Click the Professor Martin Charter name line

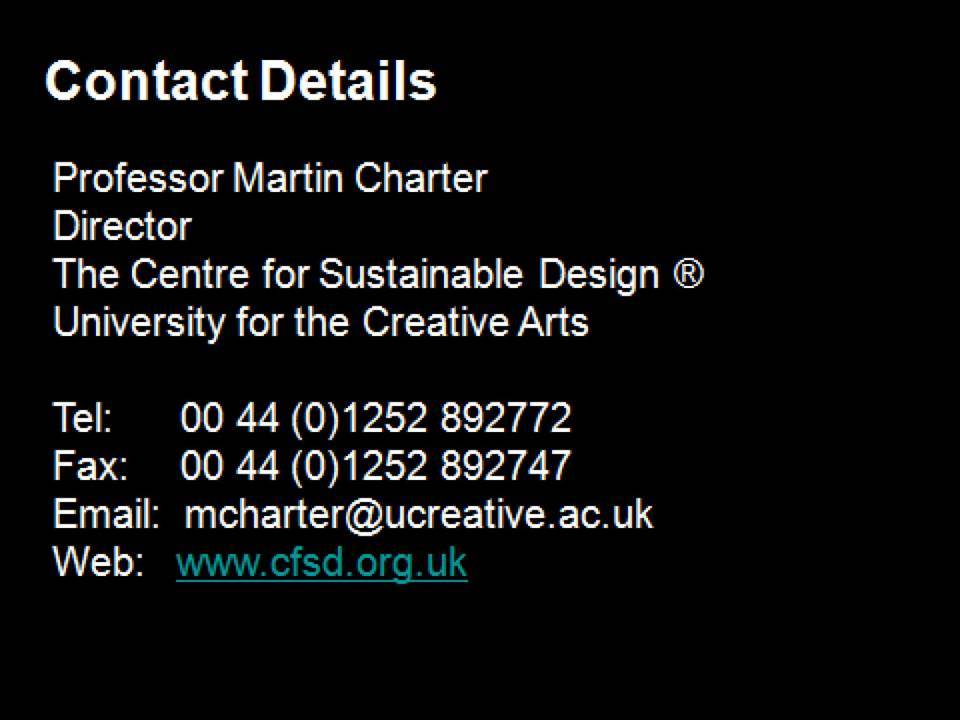tap(270, 178)
